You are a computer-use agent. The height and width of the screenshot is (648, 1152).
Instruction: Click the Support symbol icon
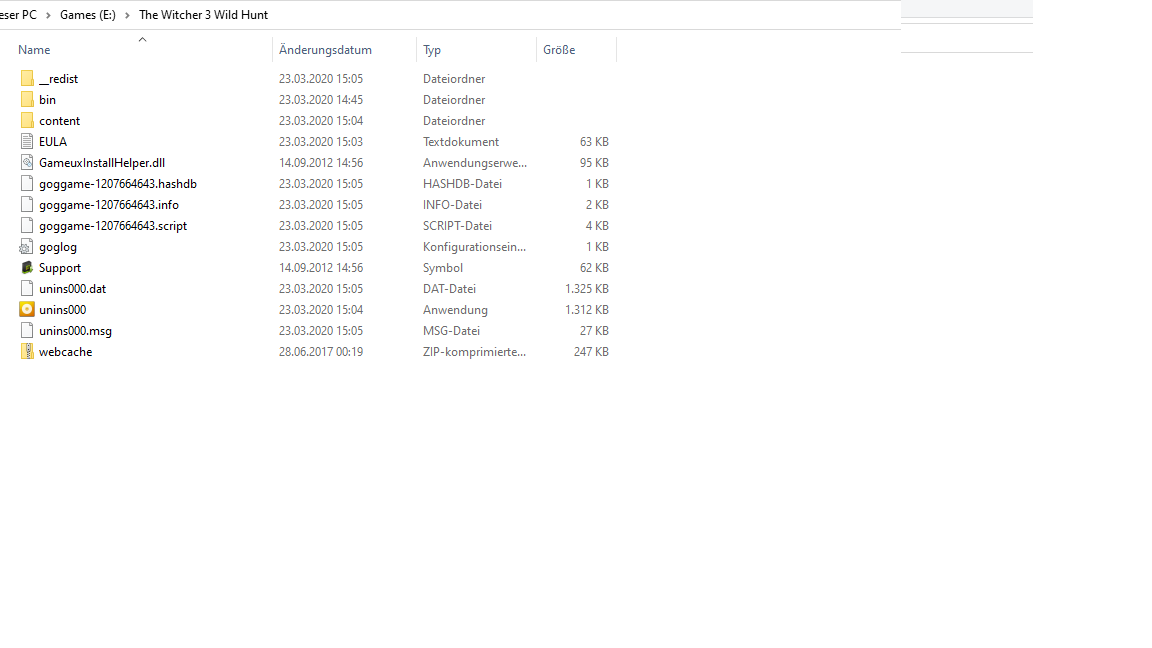coord(27,268)
